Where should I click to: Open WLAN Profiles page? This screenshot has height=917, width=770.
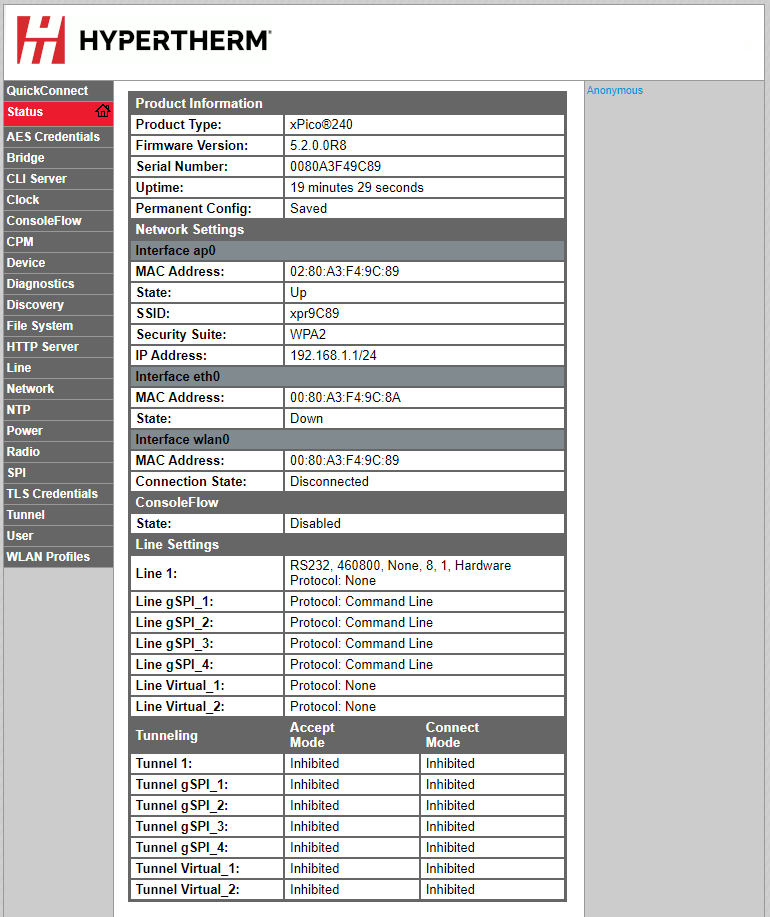click(x=48, y=557)
